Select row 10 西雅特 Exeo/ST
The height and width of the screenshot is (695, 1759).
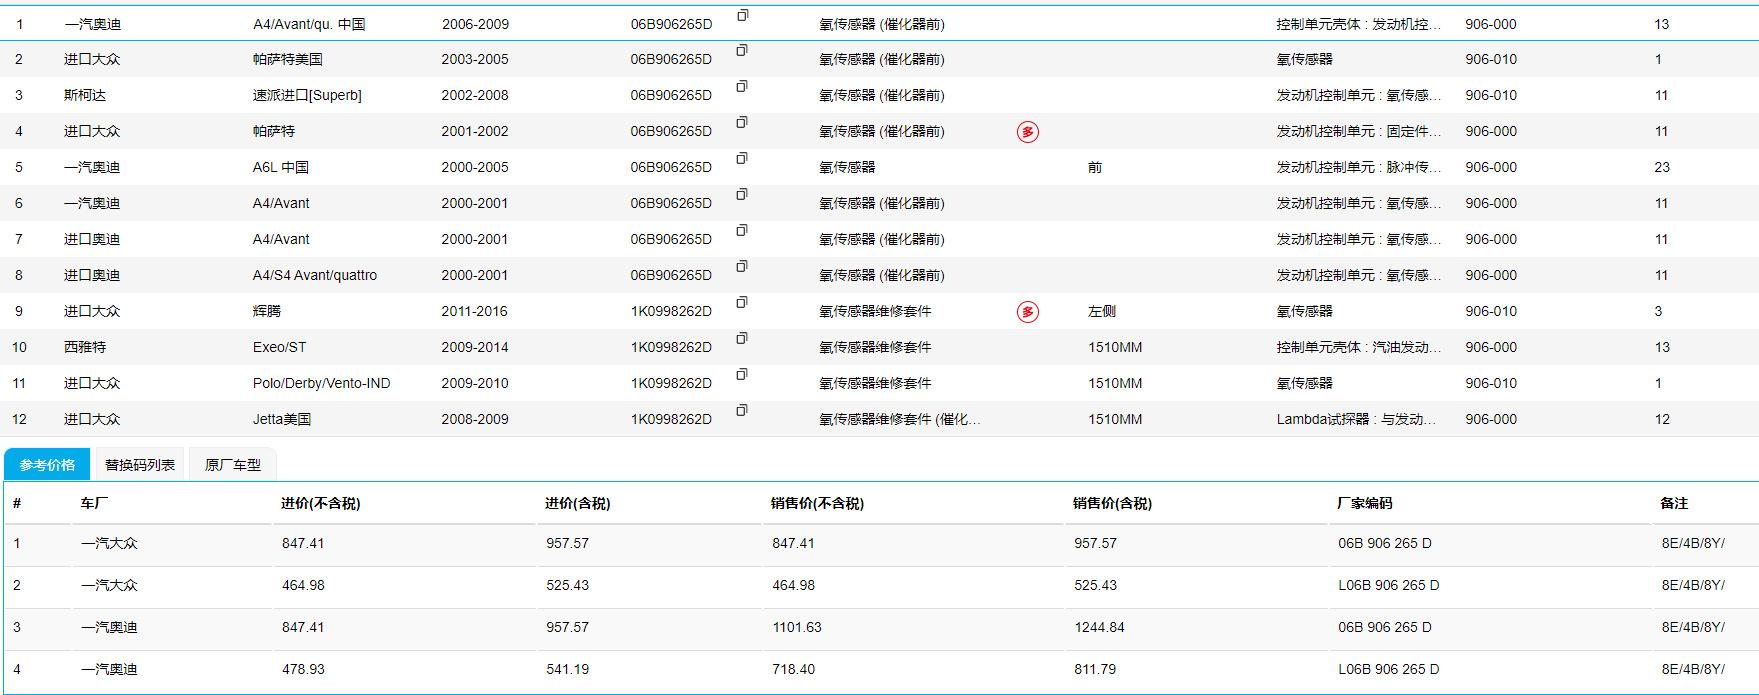pos(85,347)
